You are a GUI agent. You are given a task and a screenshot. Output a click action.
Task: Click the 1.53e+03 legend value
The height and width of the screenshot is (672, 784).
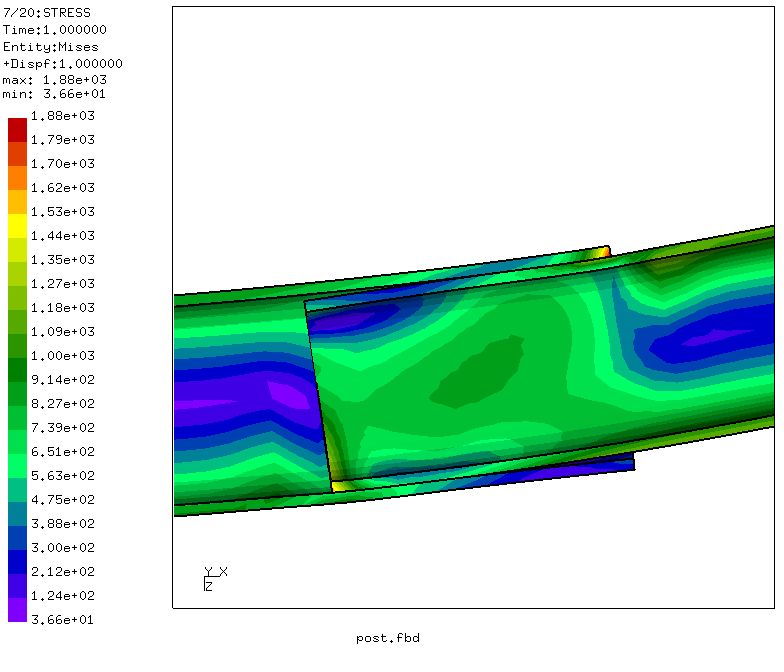tap(62, 212)
